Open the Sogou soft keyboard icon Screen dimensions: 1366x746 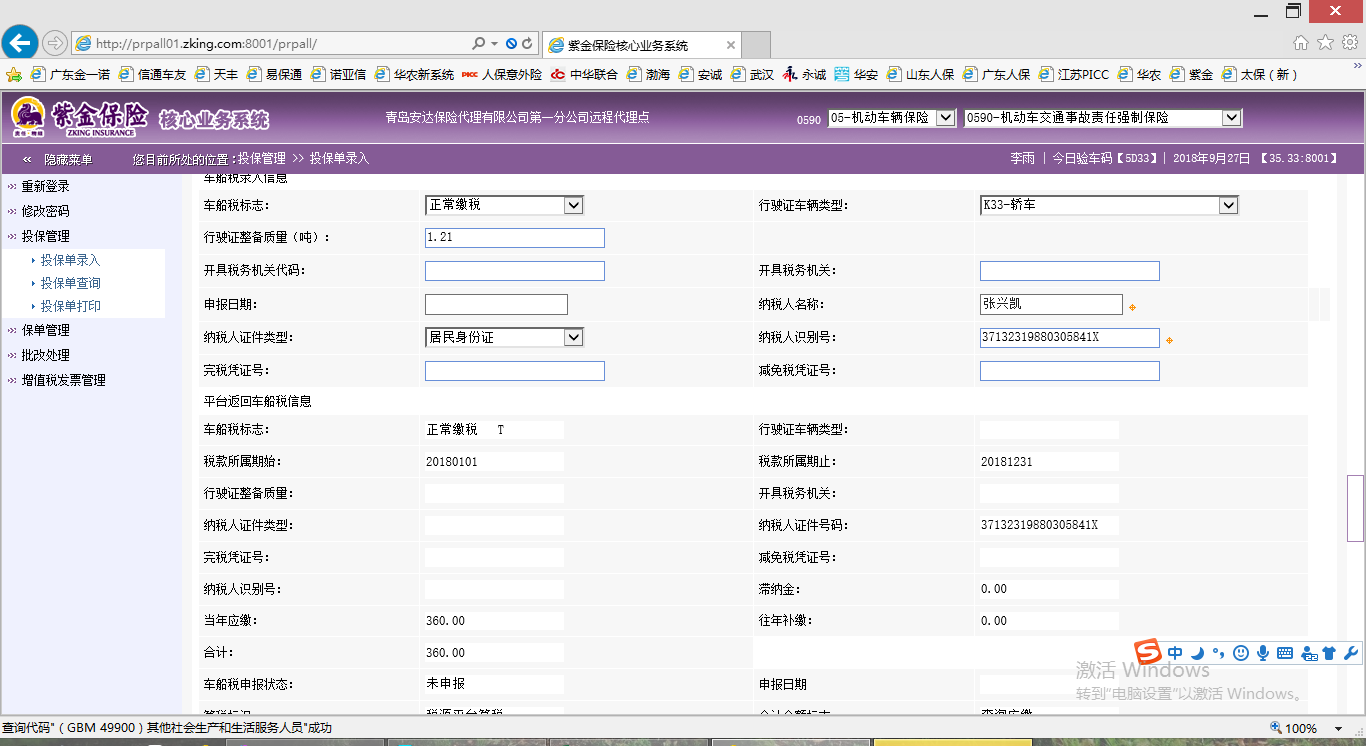(1285, 653)
